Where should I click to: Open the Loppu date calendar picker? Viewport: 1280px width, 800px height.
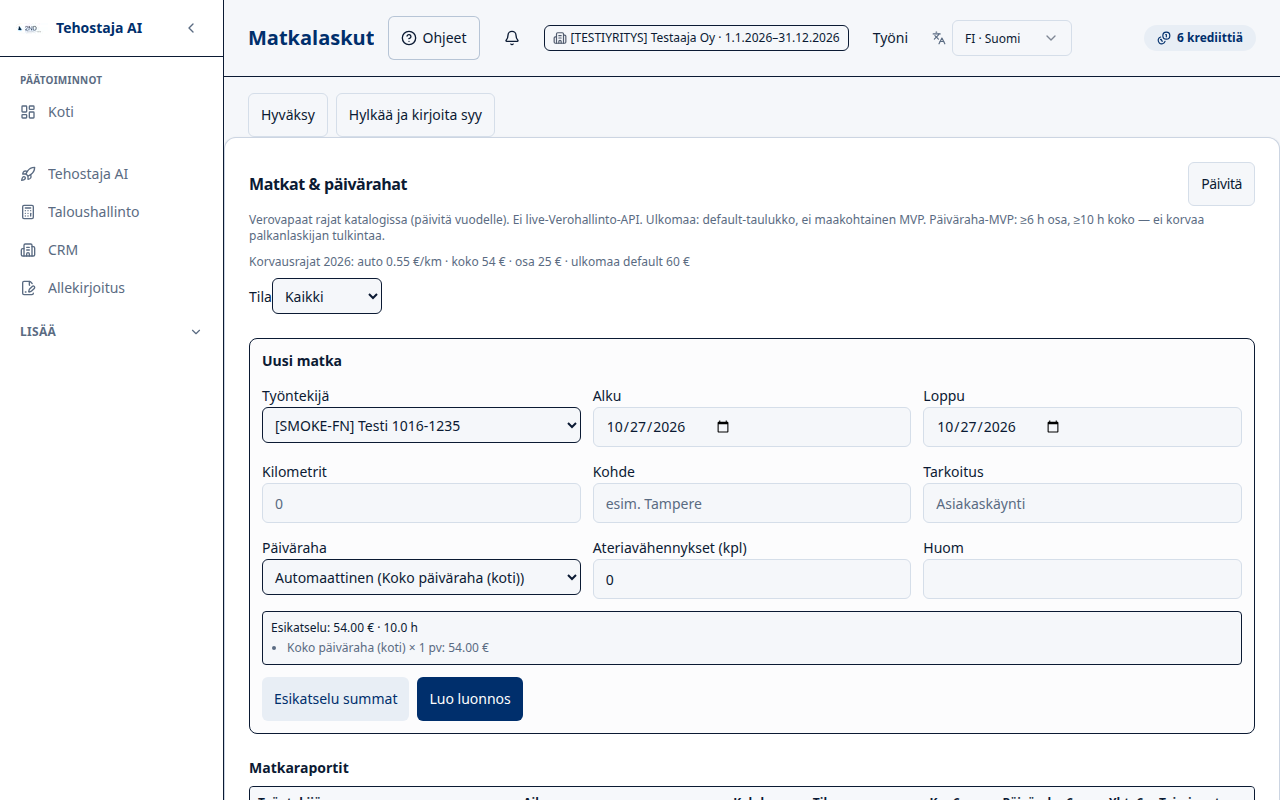click(1052, 427)
